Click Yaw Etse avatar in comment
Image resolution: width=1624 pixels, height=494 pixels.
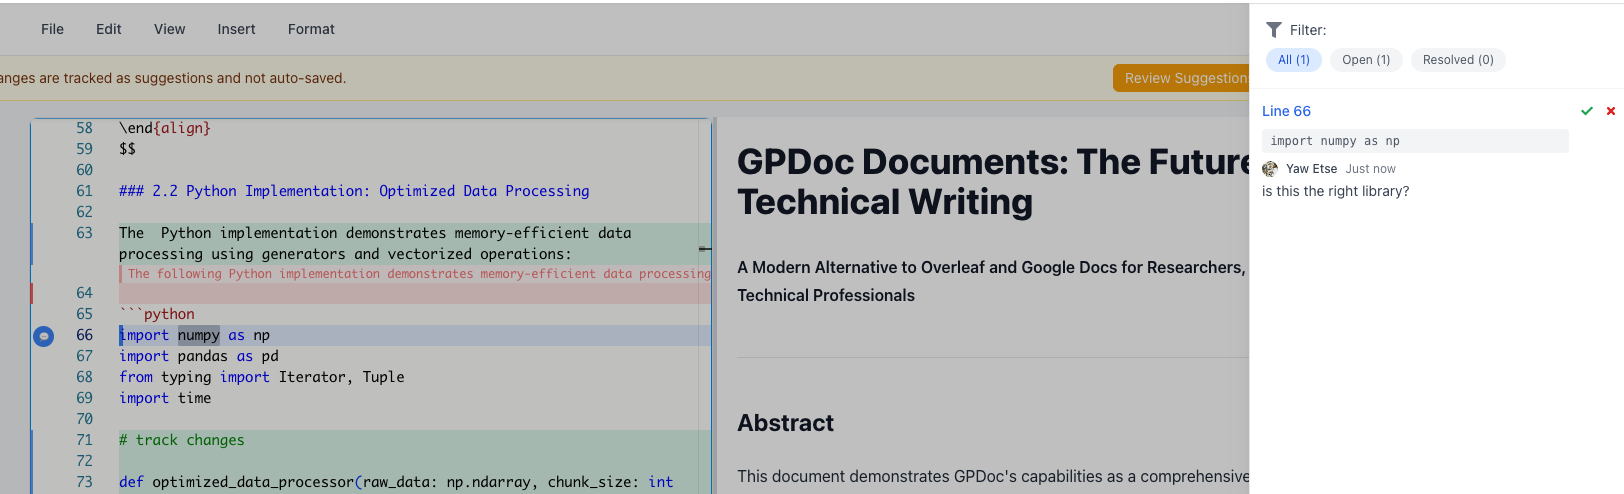pos(1270,169)
